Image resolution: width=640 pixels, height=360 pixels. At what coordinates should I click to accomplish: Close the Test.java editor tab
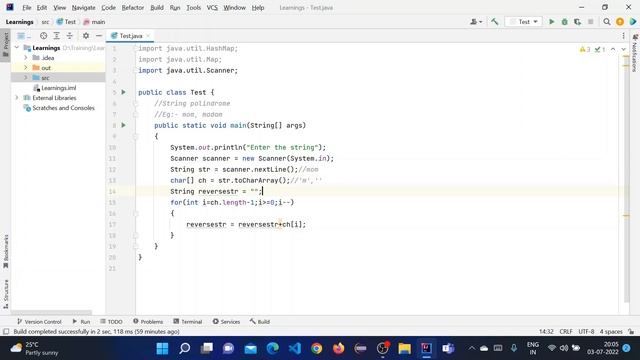pos(148,36)
